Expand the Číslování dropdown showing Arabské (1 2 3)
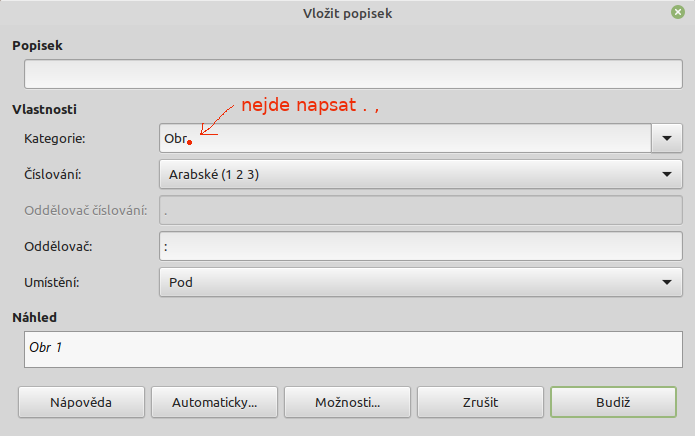Viewport: 695px width, 436px height. 421,174
